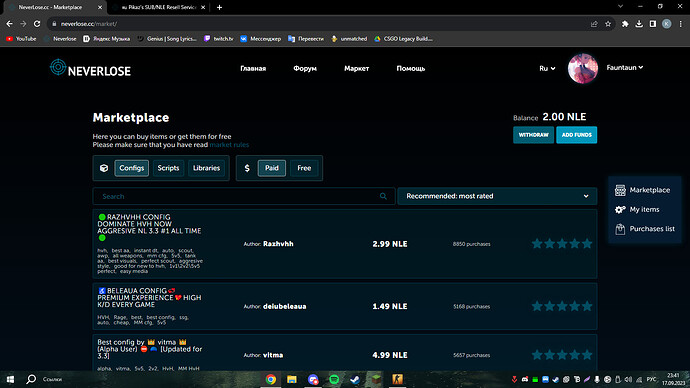This screenshot has width=690, height=388.
Task: Open Steam from the taskbar
Action: tap(355, 379)
